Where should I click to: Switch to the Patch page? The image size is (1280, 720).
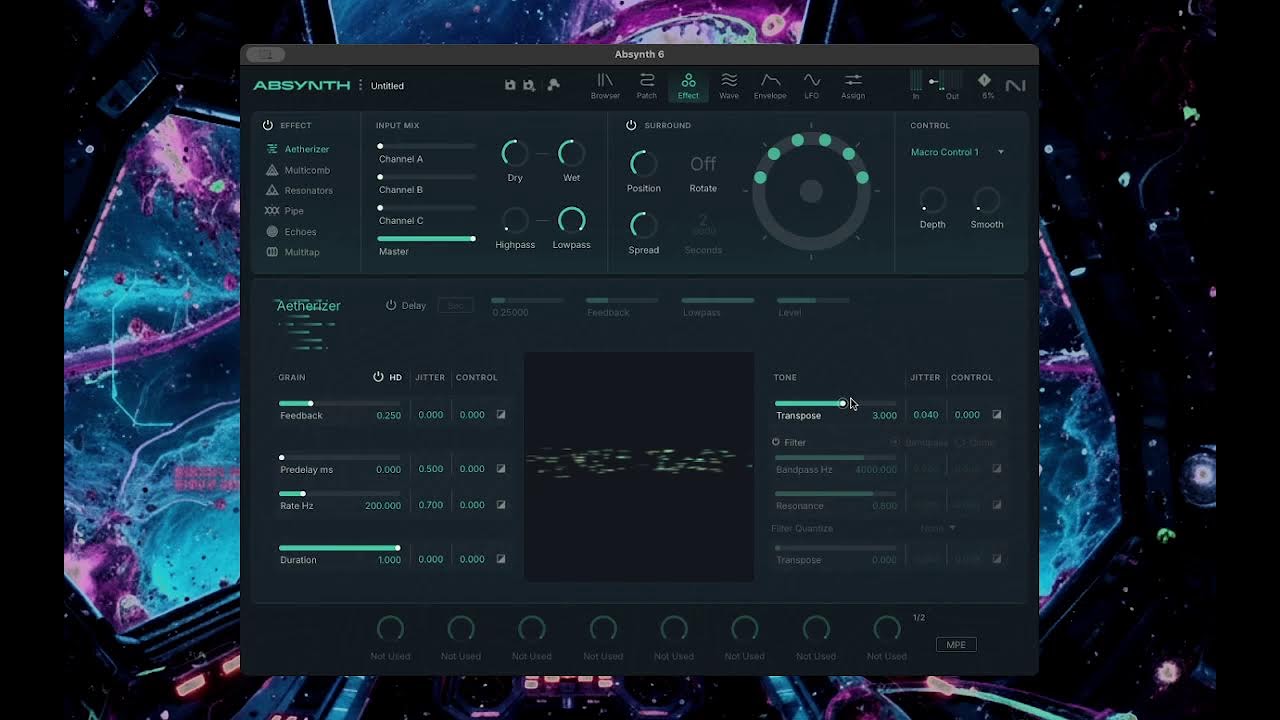tap(647, 86)
